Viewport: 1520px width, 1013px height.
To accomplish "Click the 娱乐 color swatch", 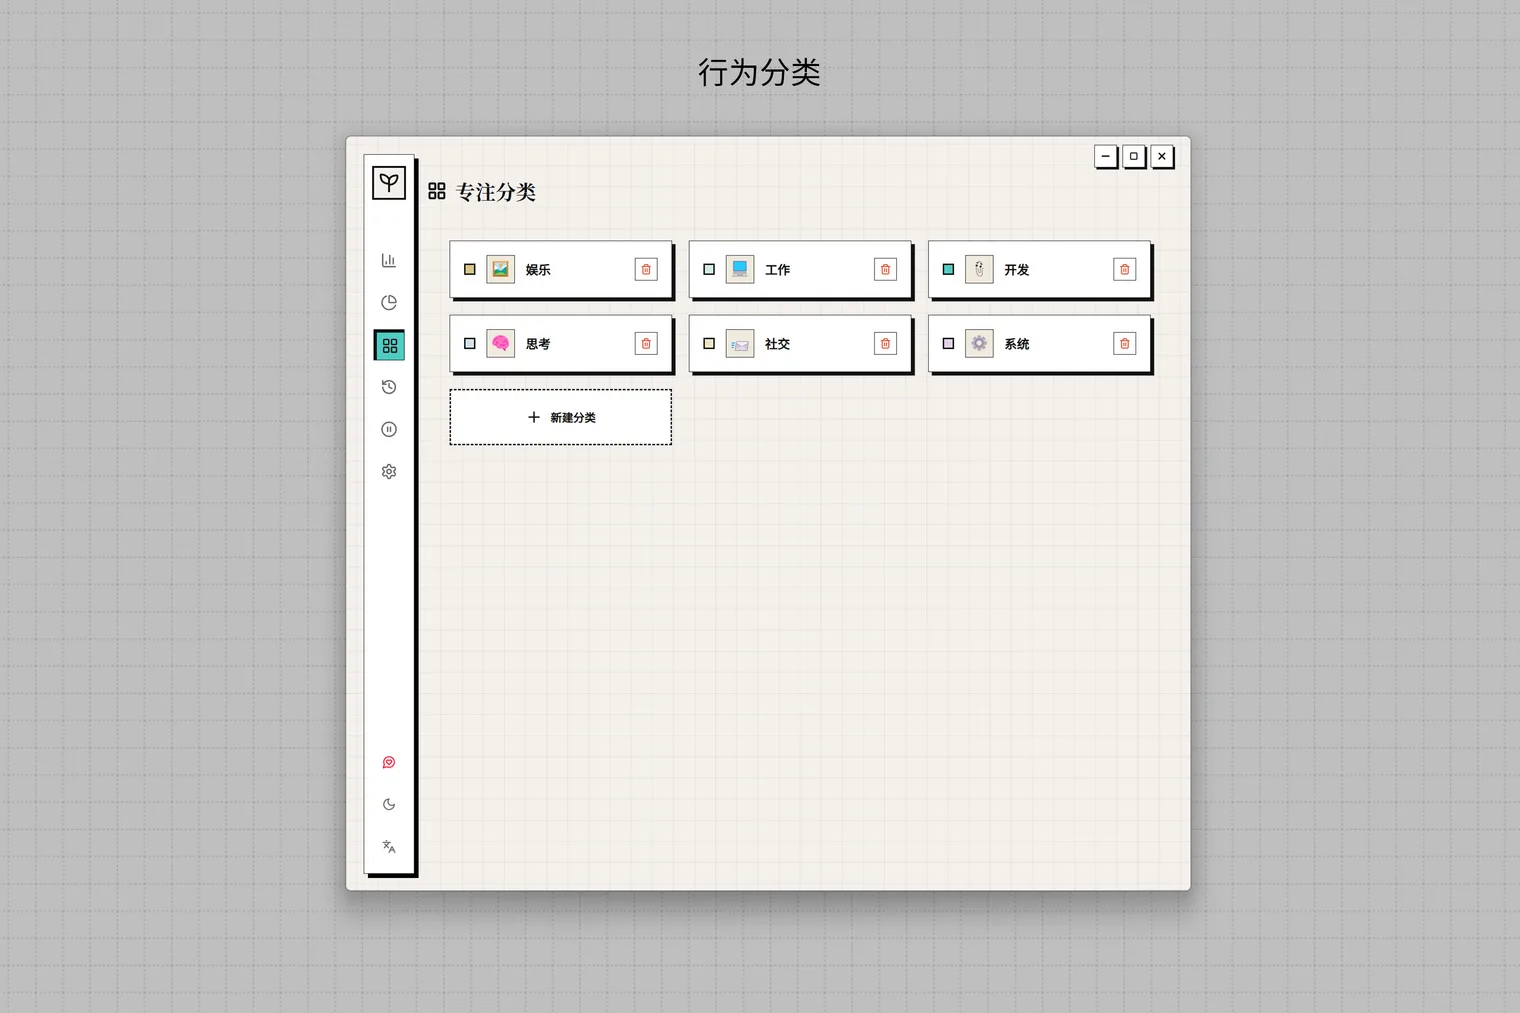I will (470, 269).
